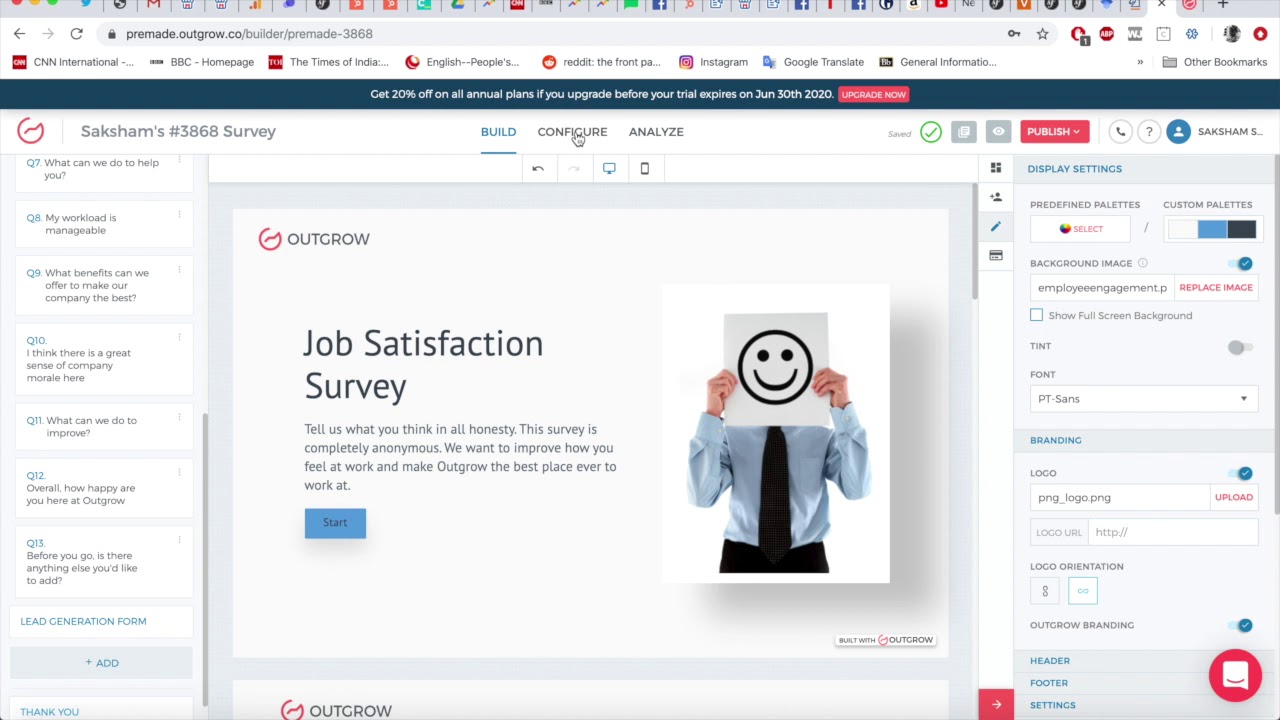The height and width of the screenshot is (720, 1280).
Task: Click the Logo URL input field
Action: coord(1174,532)
